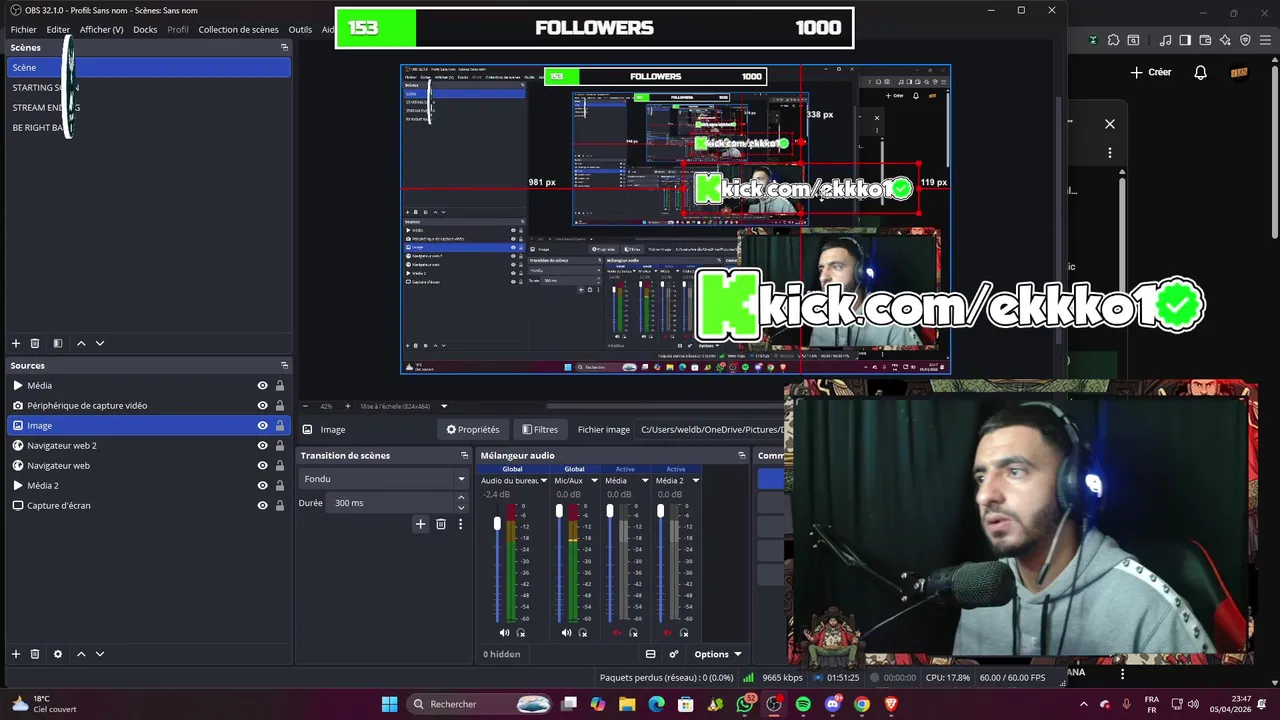Open Média 2 mixer channel dropdown arrow

point(695,480)
